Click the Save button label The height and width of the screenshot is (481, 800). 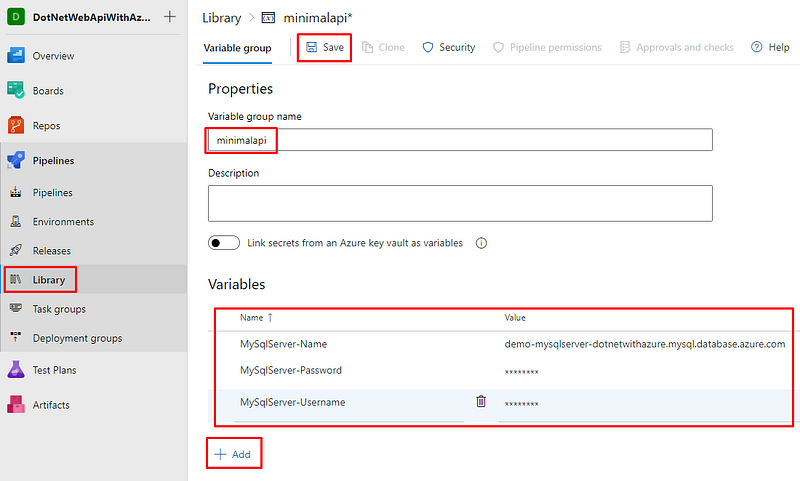[333, 47]
